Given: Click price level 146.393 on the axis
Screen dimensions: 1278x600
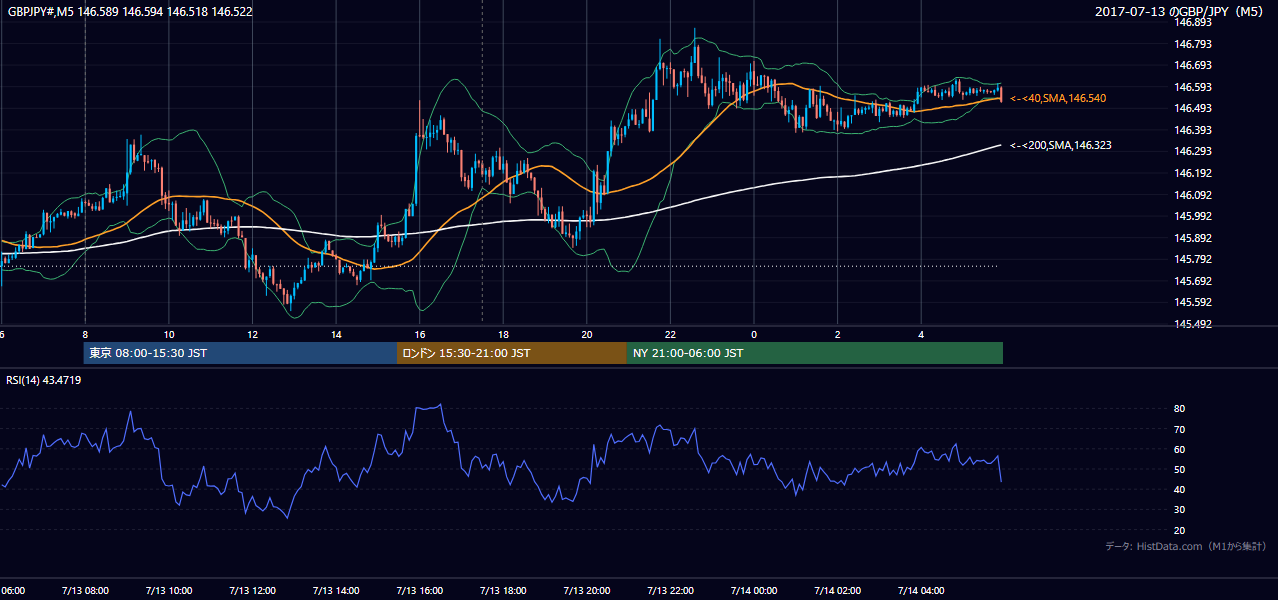Looking at the screenshot, I should coord(1192,130).
